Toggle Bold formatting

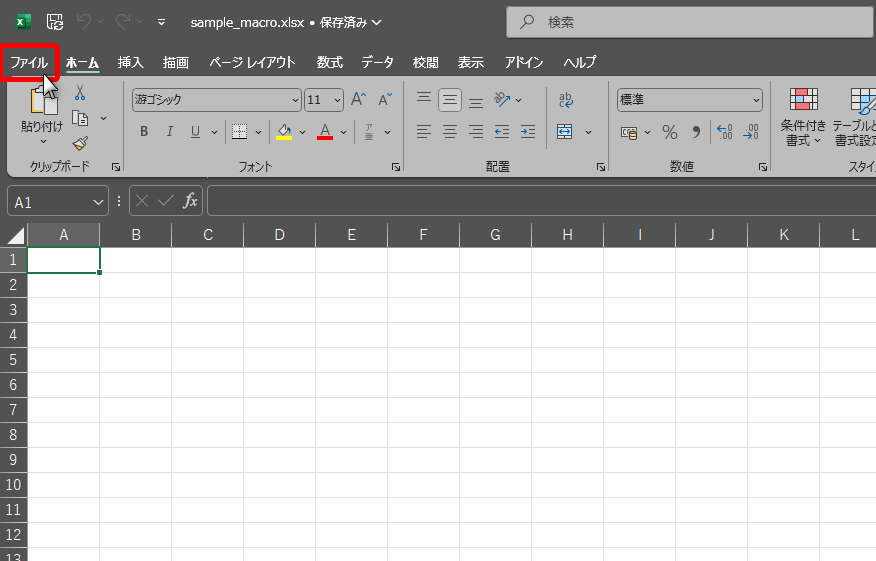(144, 132)
